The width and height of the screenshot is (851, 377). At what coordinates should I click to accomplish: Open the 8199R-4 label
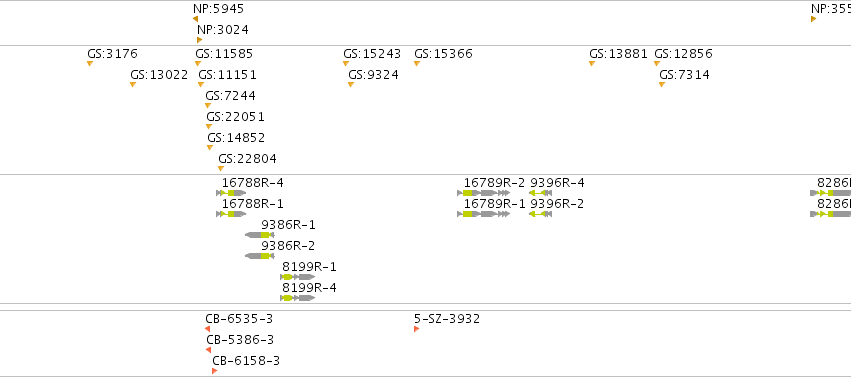click(309, 287)
